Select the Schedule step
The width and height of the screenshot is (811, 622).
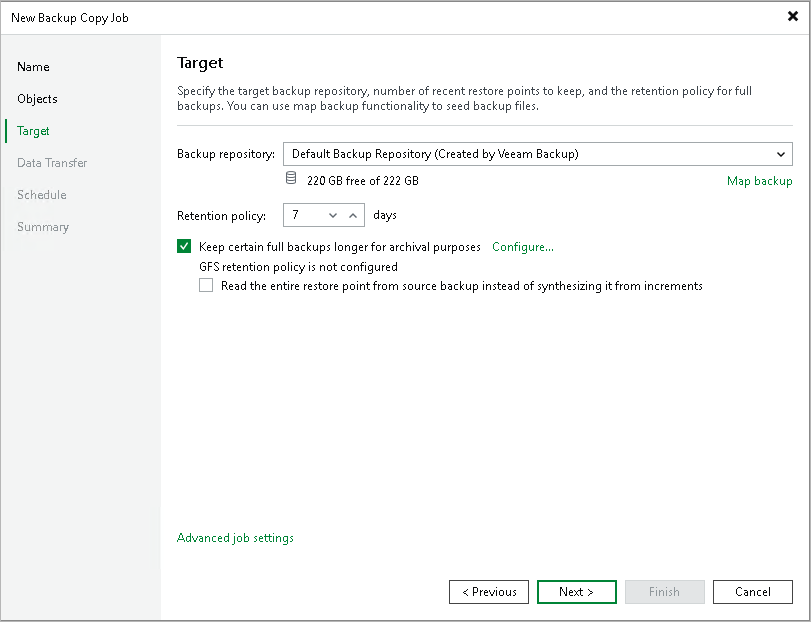[41, 195]
